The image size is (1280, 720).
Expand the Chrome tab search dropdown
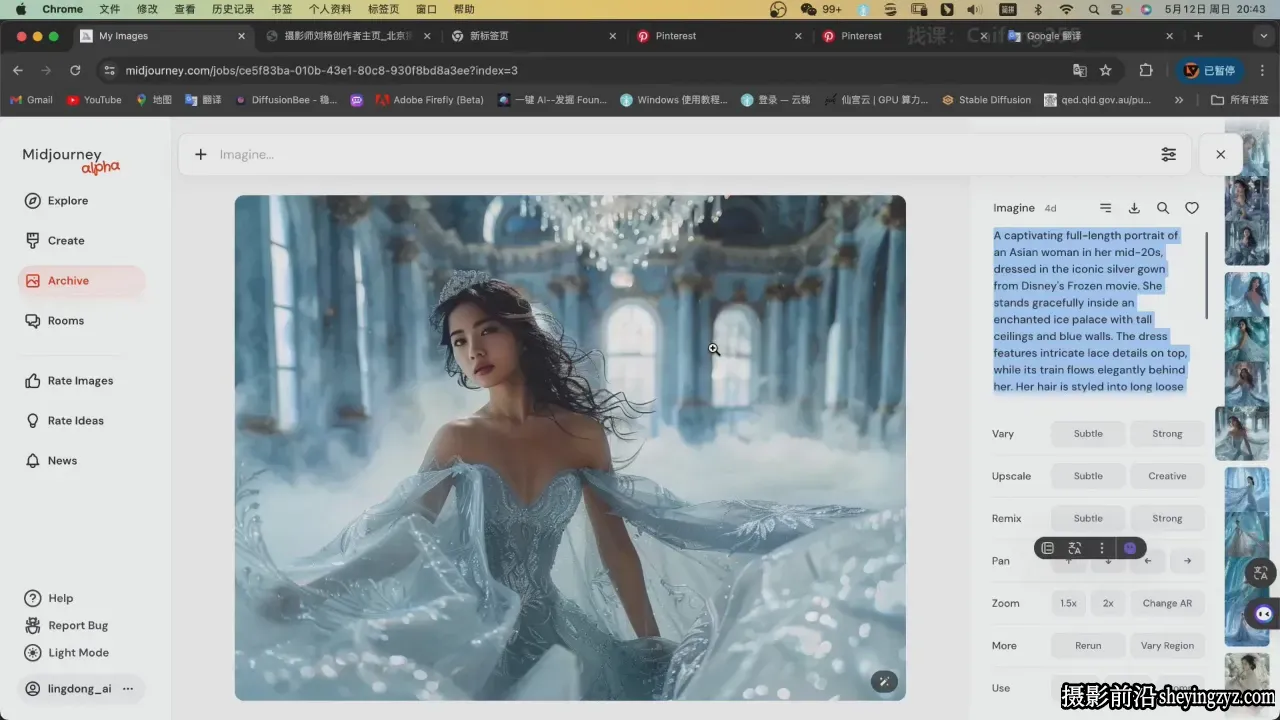click(1263, 36)
